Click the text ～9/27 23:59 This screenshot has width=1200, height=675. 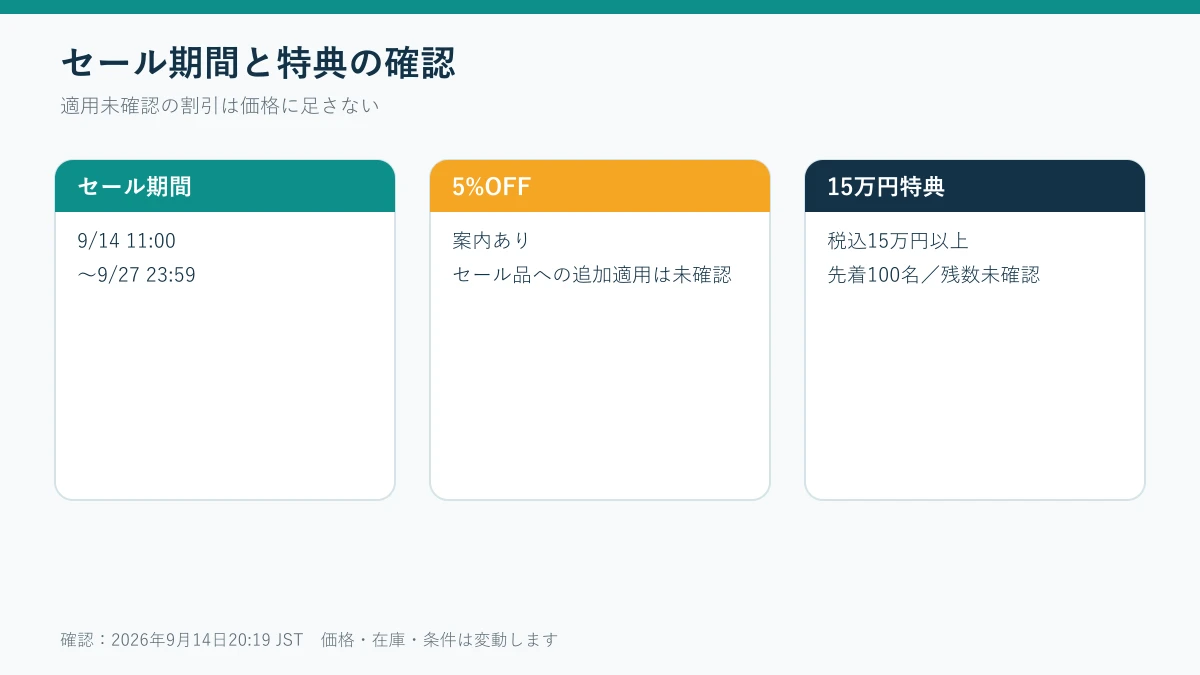[x=136, y=274]
